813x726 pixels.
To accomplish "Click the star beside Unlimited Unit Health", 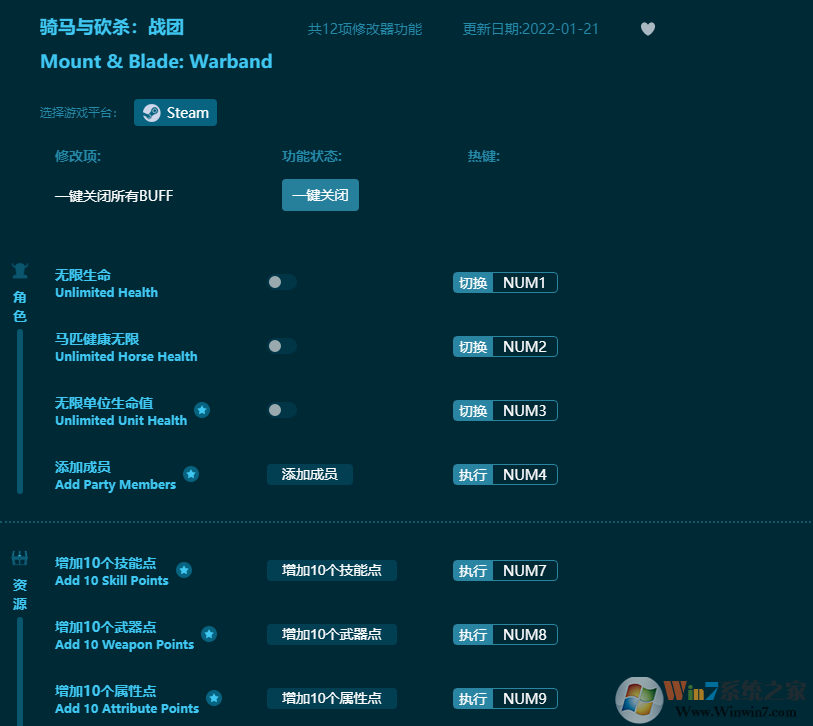I will tap(202, 409).
